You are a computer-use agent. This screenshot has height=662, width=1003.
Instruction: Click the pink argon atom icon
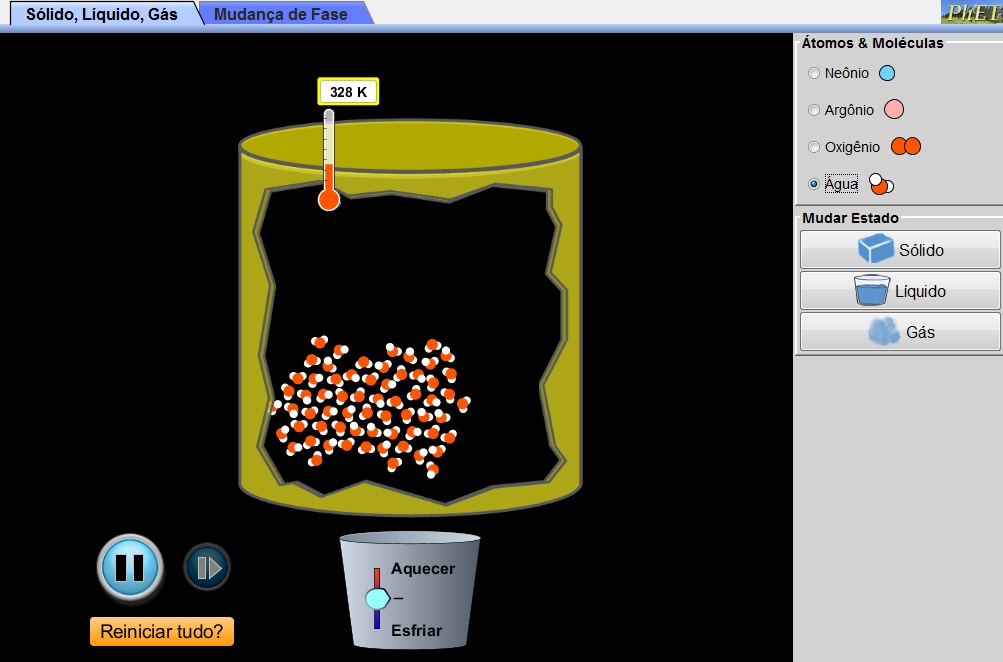point(894,110)
